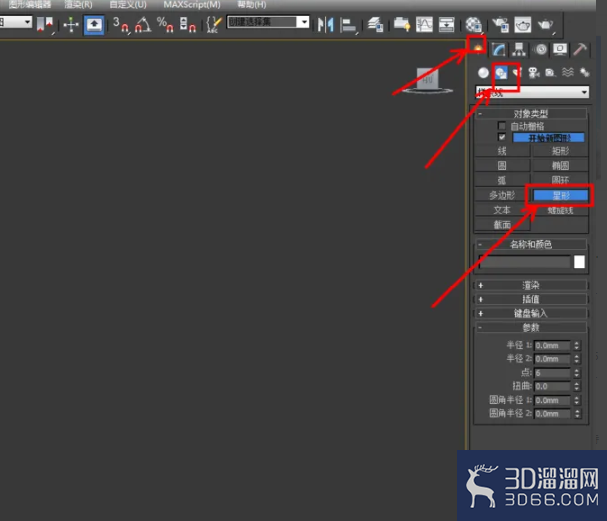Screen dimensions: 607x521
Task: Open the truncated dropdown at toolbar left
Action: pyautogui.click(x=15, y=22)
